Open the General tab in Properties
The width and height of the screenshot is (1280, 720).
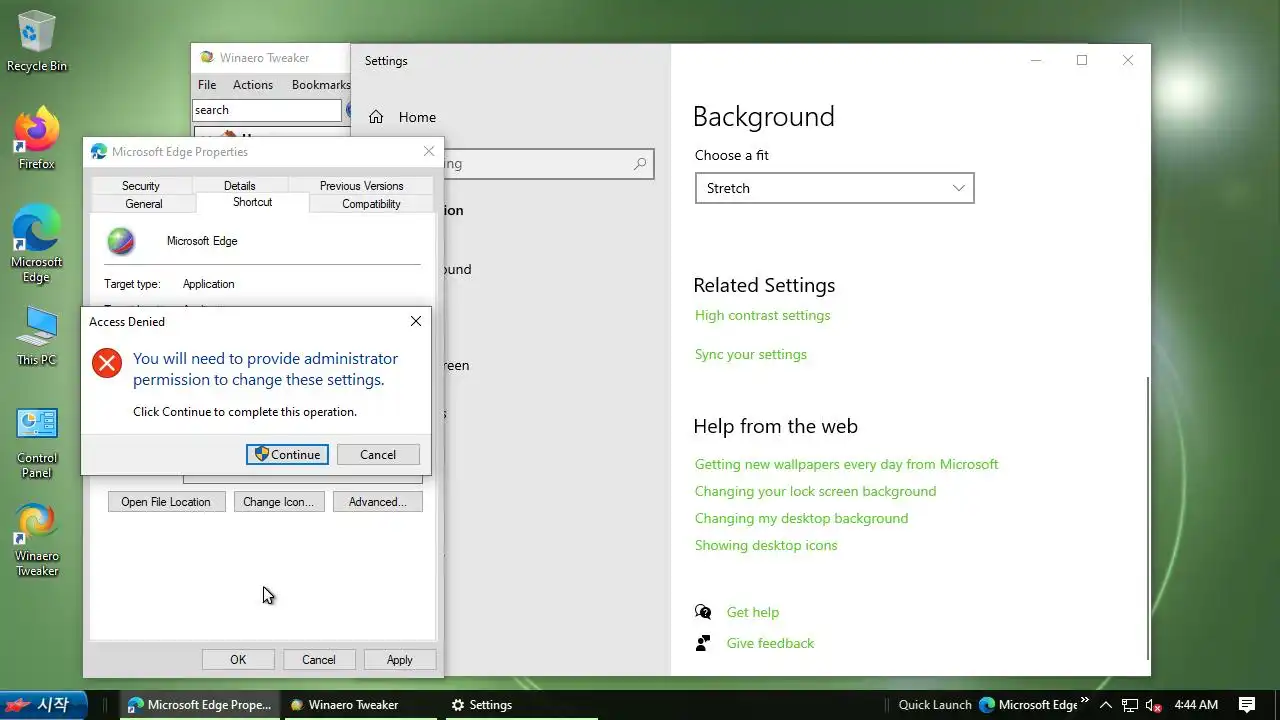click(x=144, y=204)
